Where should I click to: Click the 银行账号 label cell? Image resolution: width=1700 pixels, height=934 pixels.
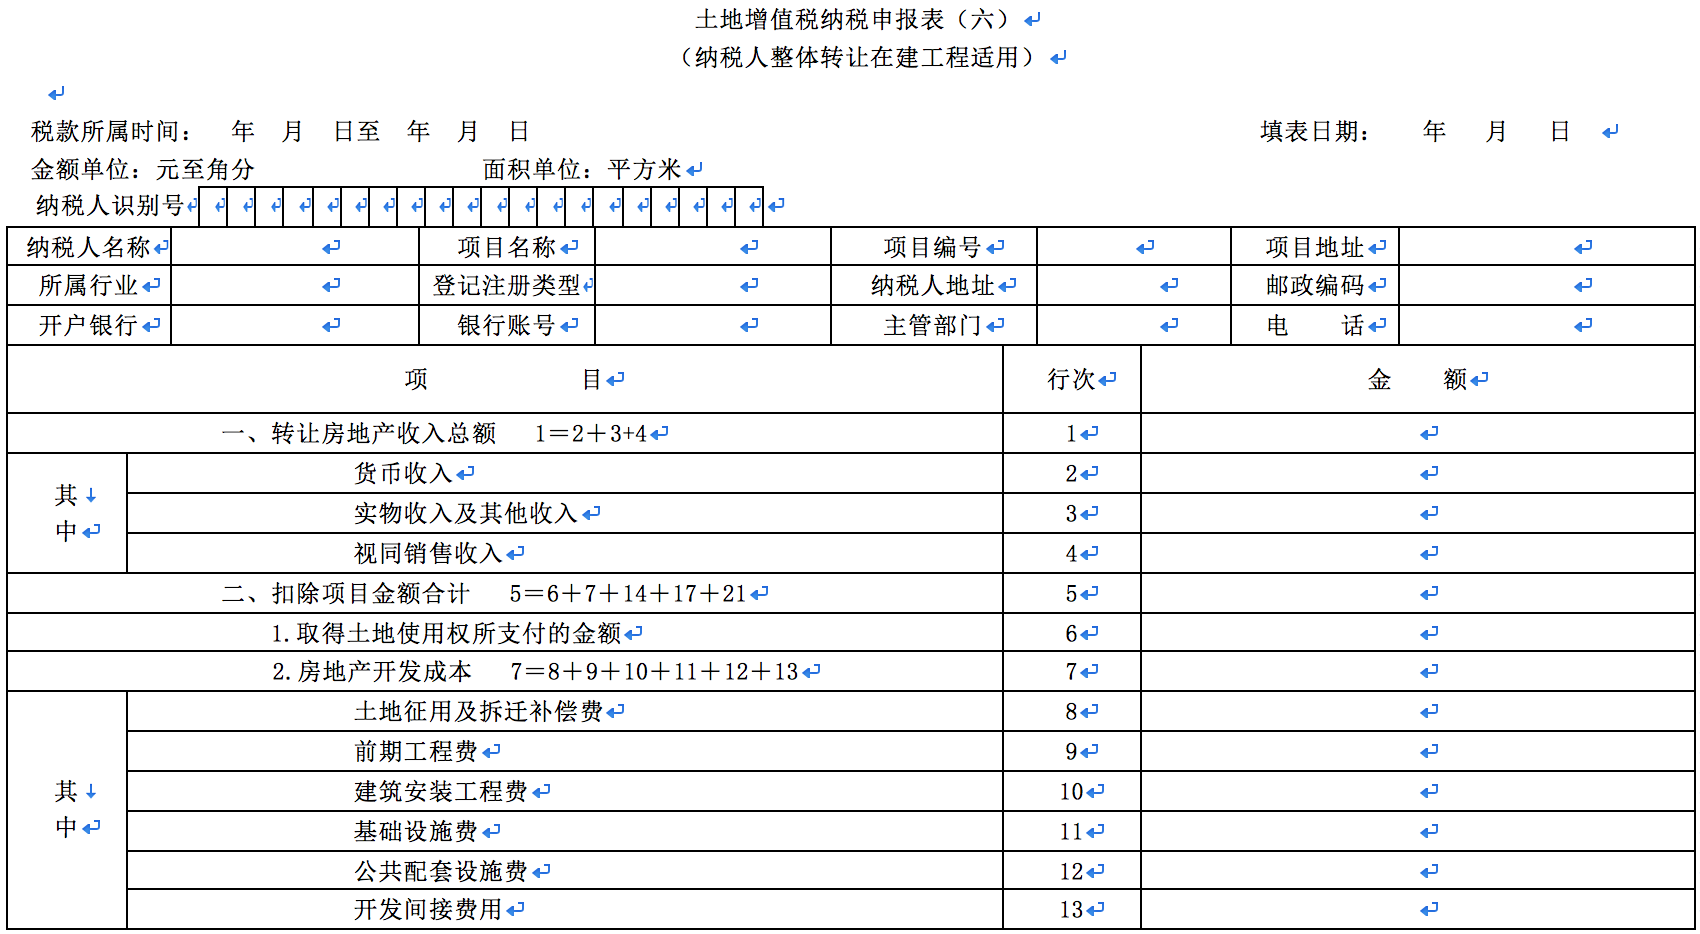click(x=507, y=325)
